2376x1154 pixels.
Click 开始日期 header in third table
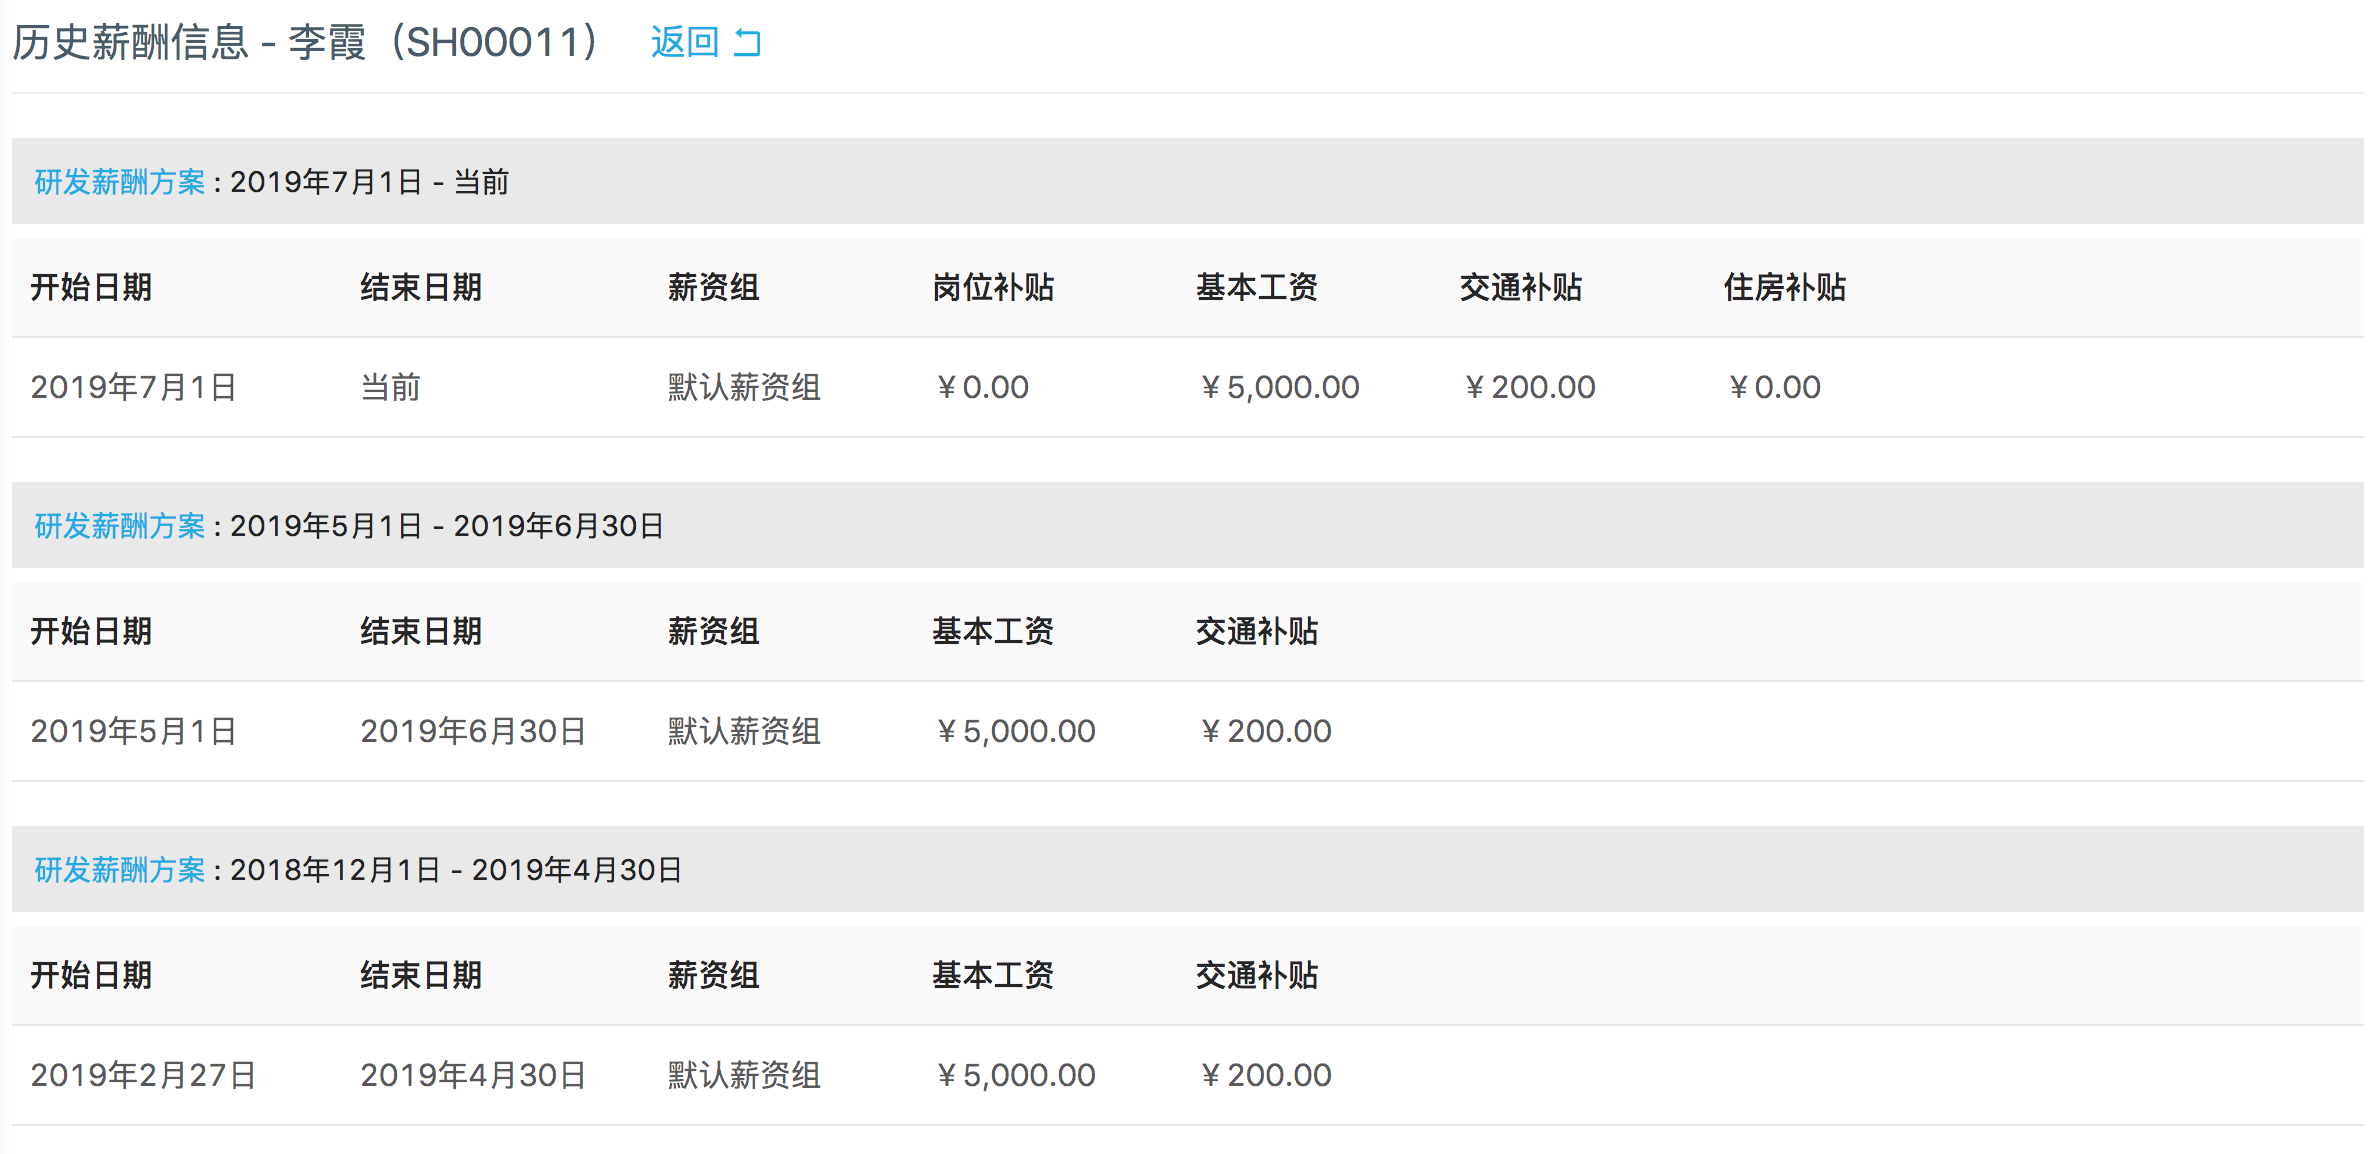91,976
